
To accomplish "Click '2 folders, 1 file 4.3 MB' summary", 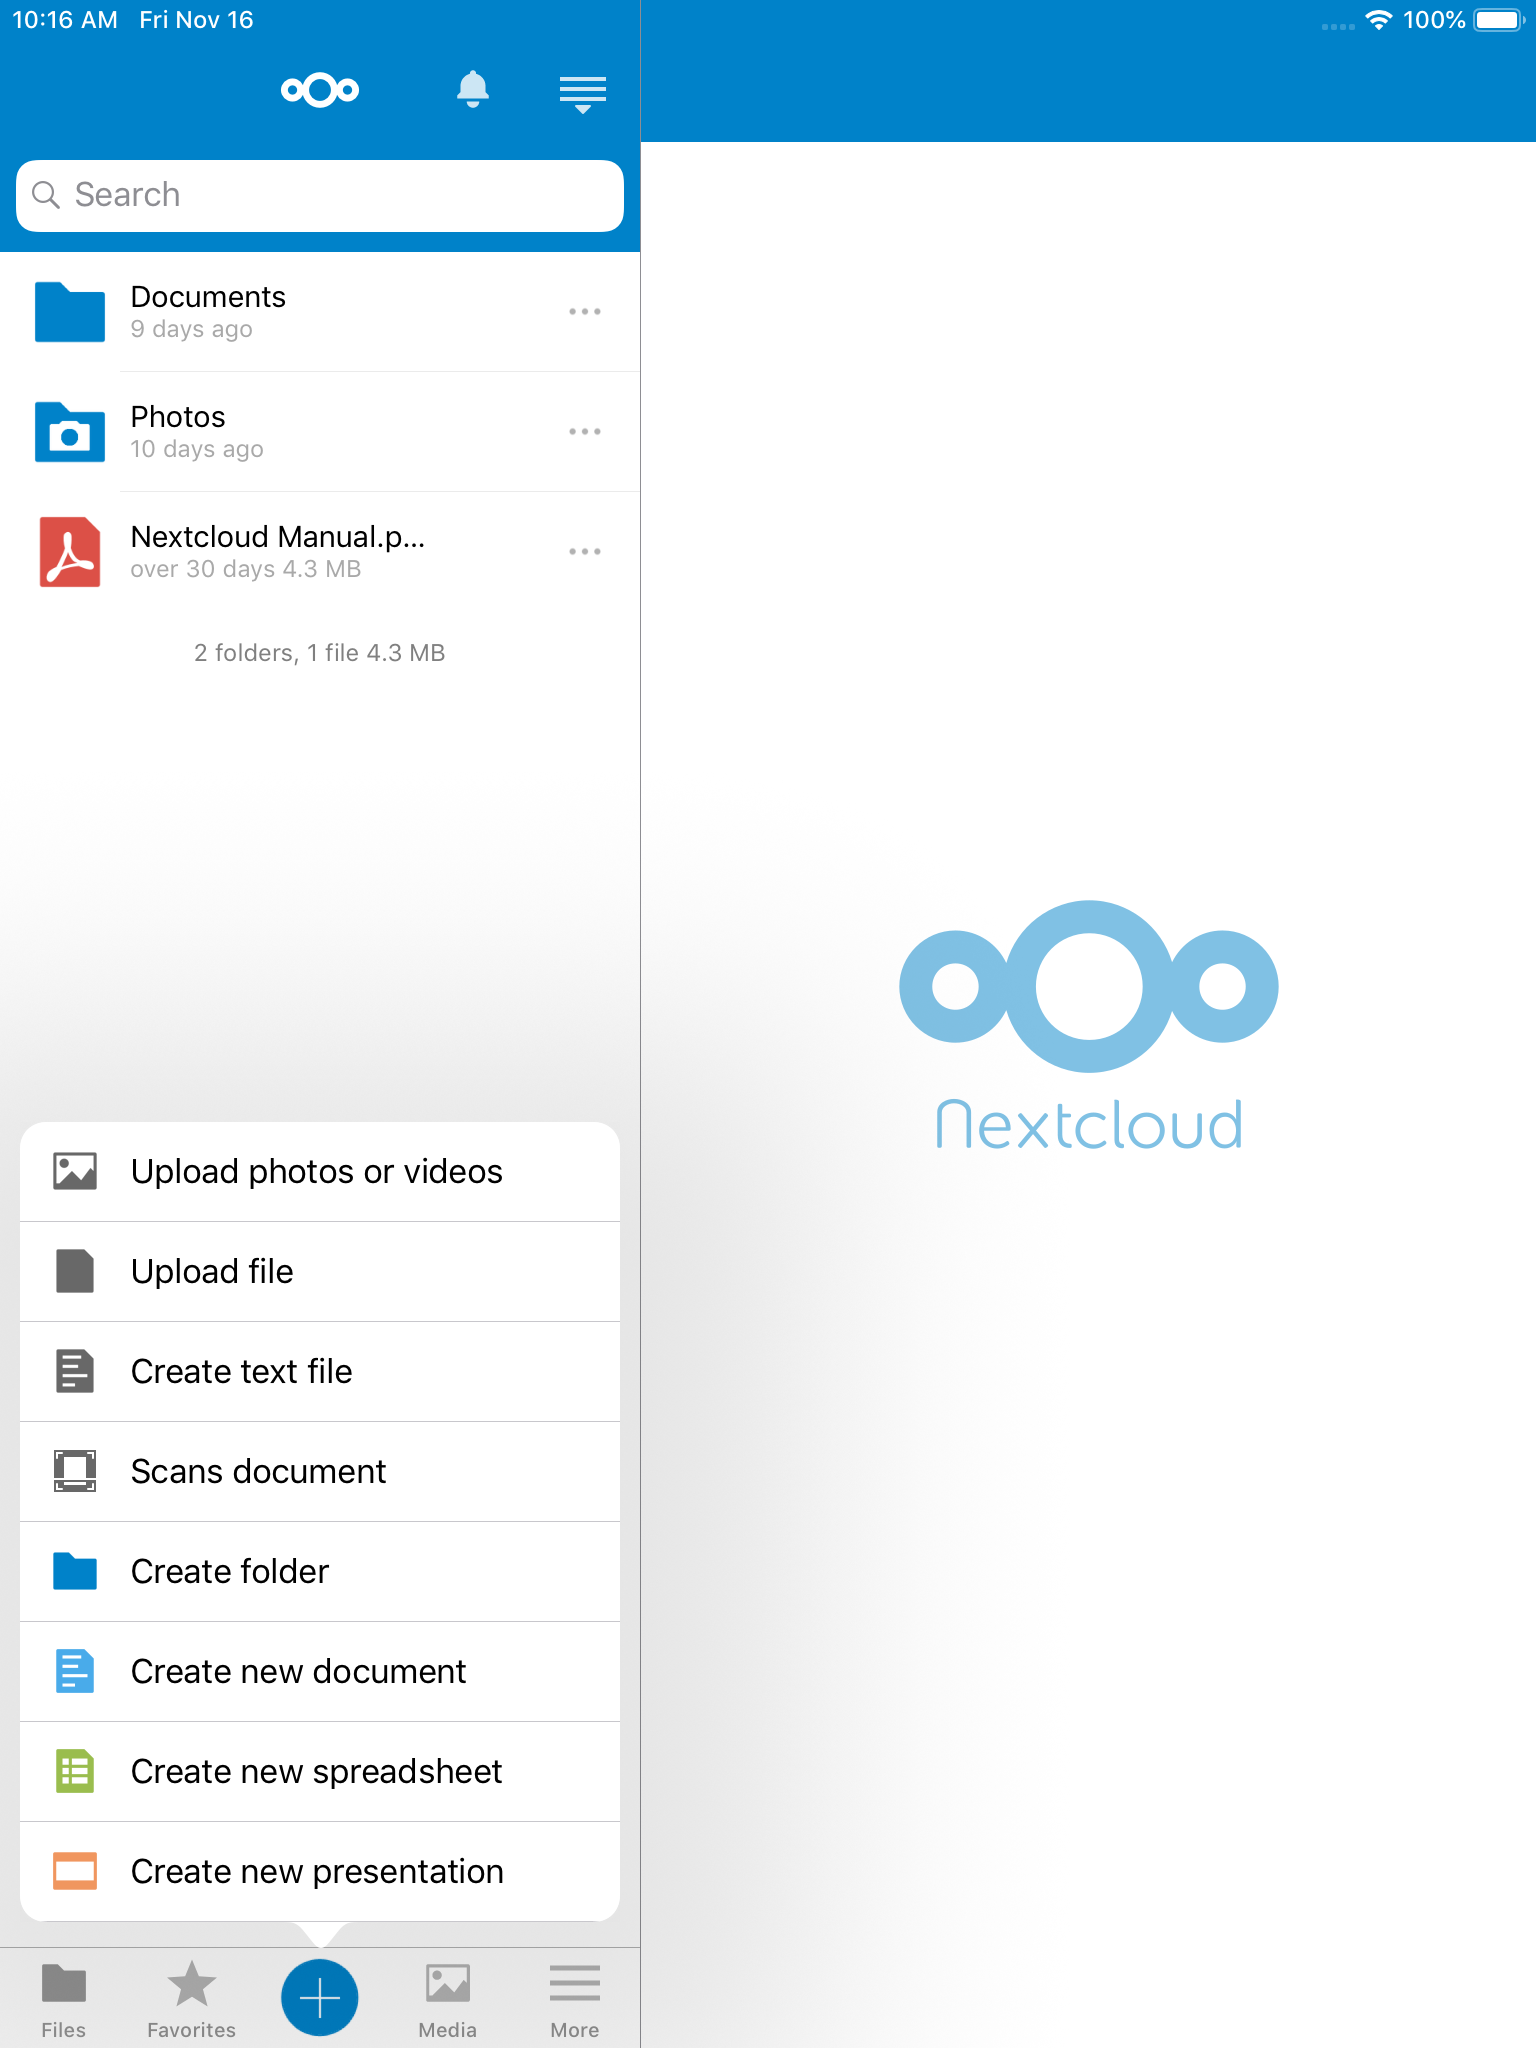I will (320, 653).
